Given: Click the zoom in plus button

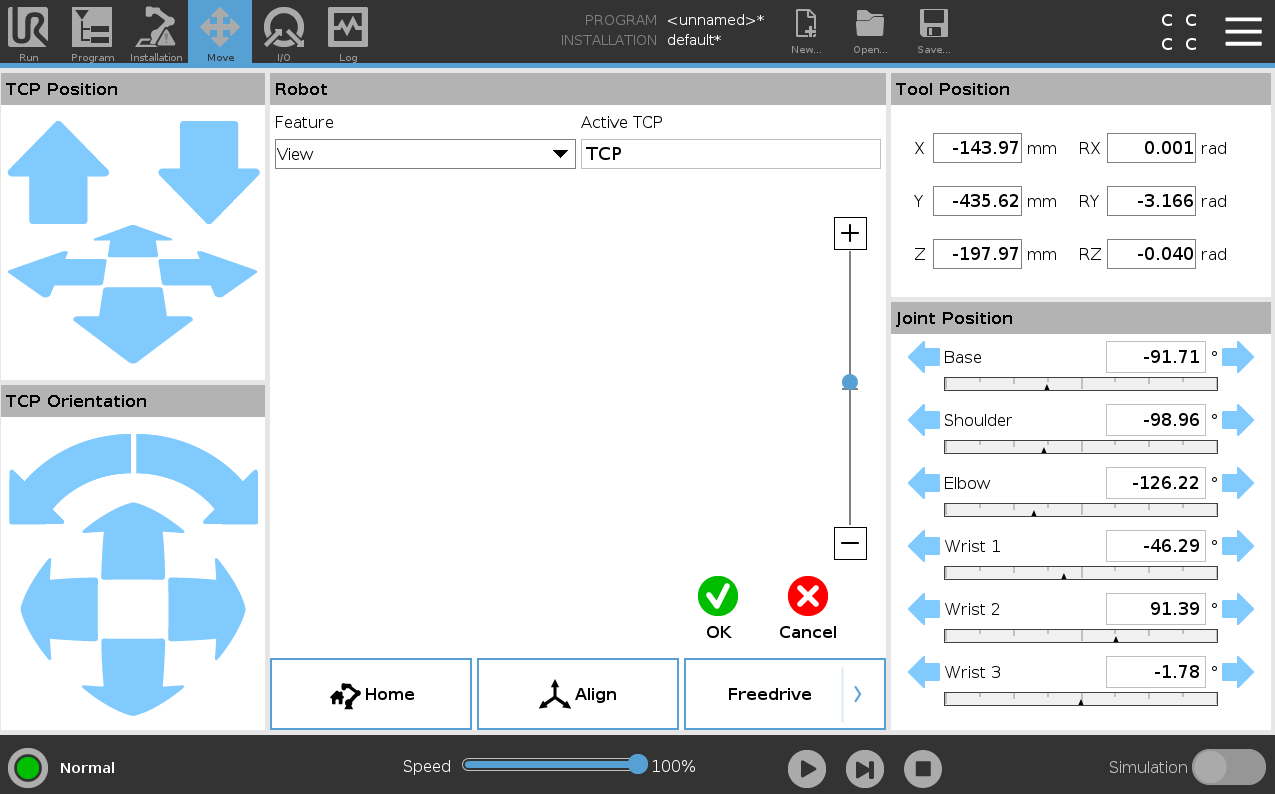Looking at the screenshot, I should 850,233.
